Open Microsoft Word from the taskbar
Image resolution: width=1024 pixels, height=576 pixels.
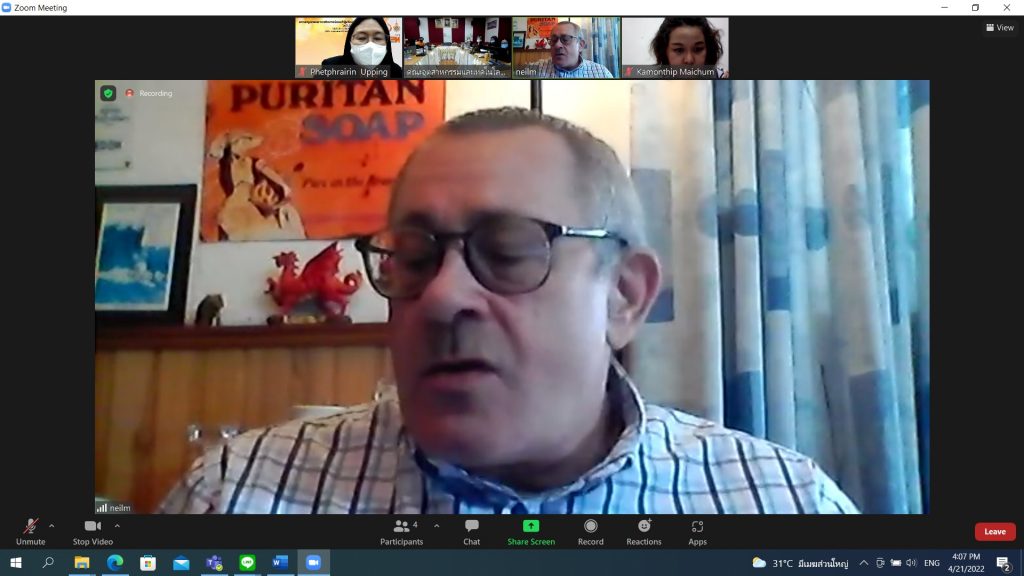pos(280,563)
